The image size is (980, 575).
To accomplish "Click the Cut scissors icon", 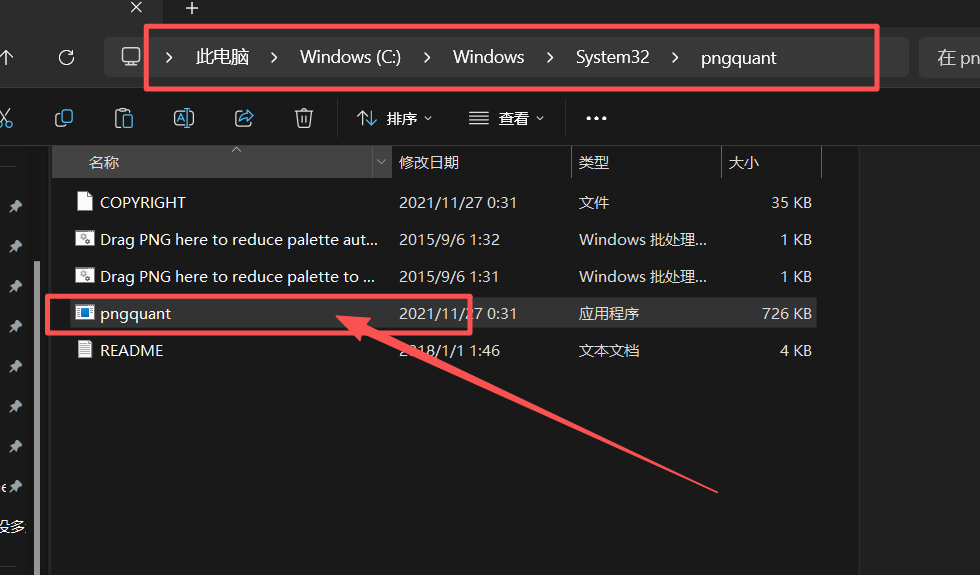I will click(6, 118).
